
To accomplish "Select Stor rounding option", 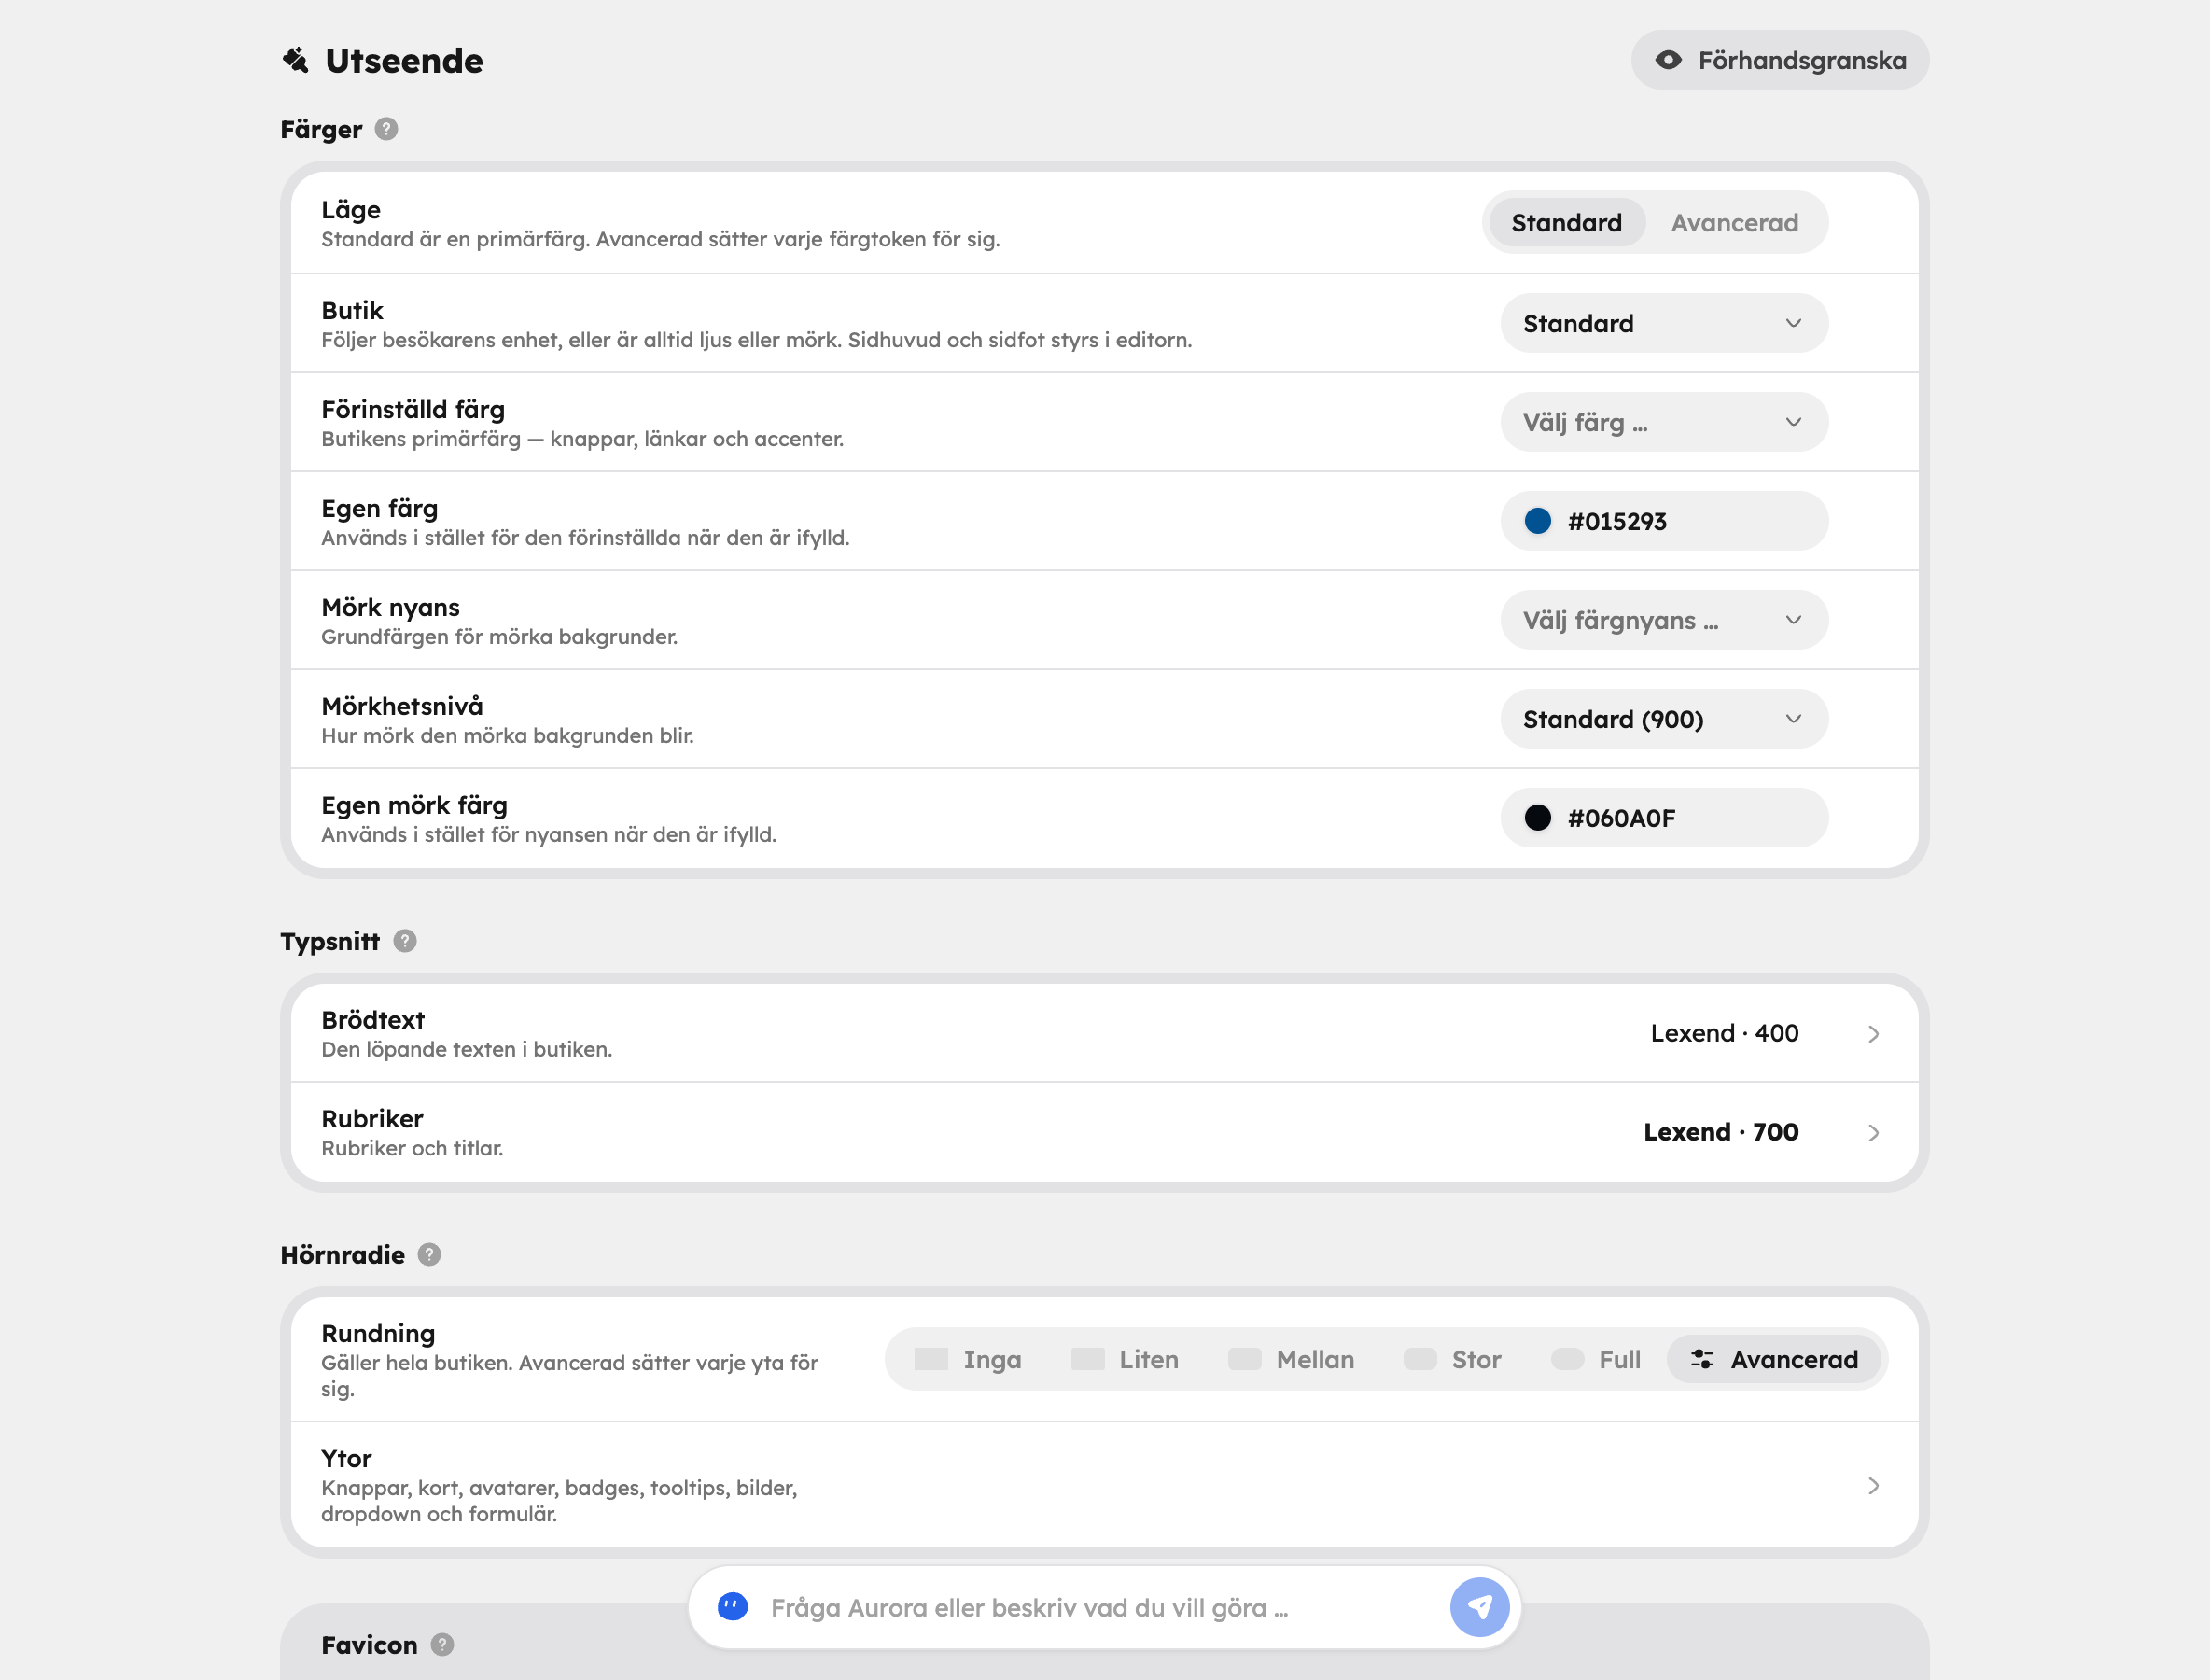I will pos(1452,1359).
